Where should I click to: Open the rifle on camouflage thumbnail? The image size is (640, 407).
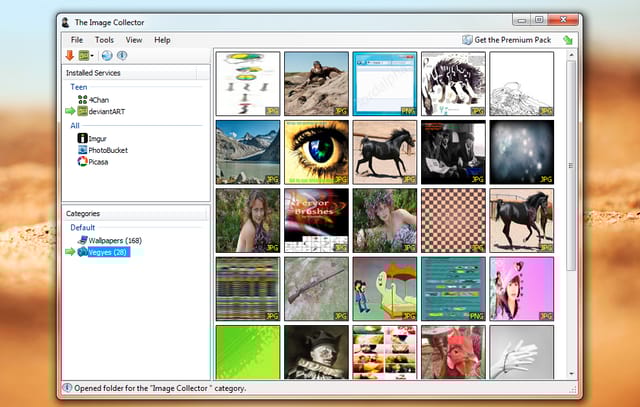tap(316, 289)
